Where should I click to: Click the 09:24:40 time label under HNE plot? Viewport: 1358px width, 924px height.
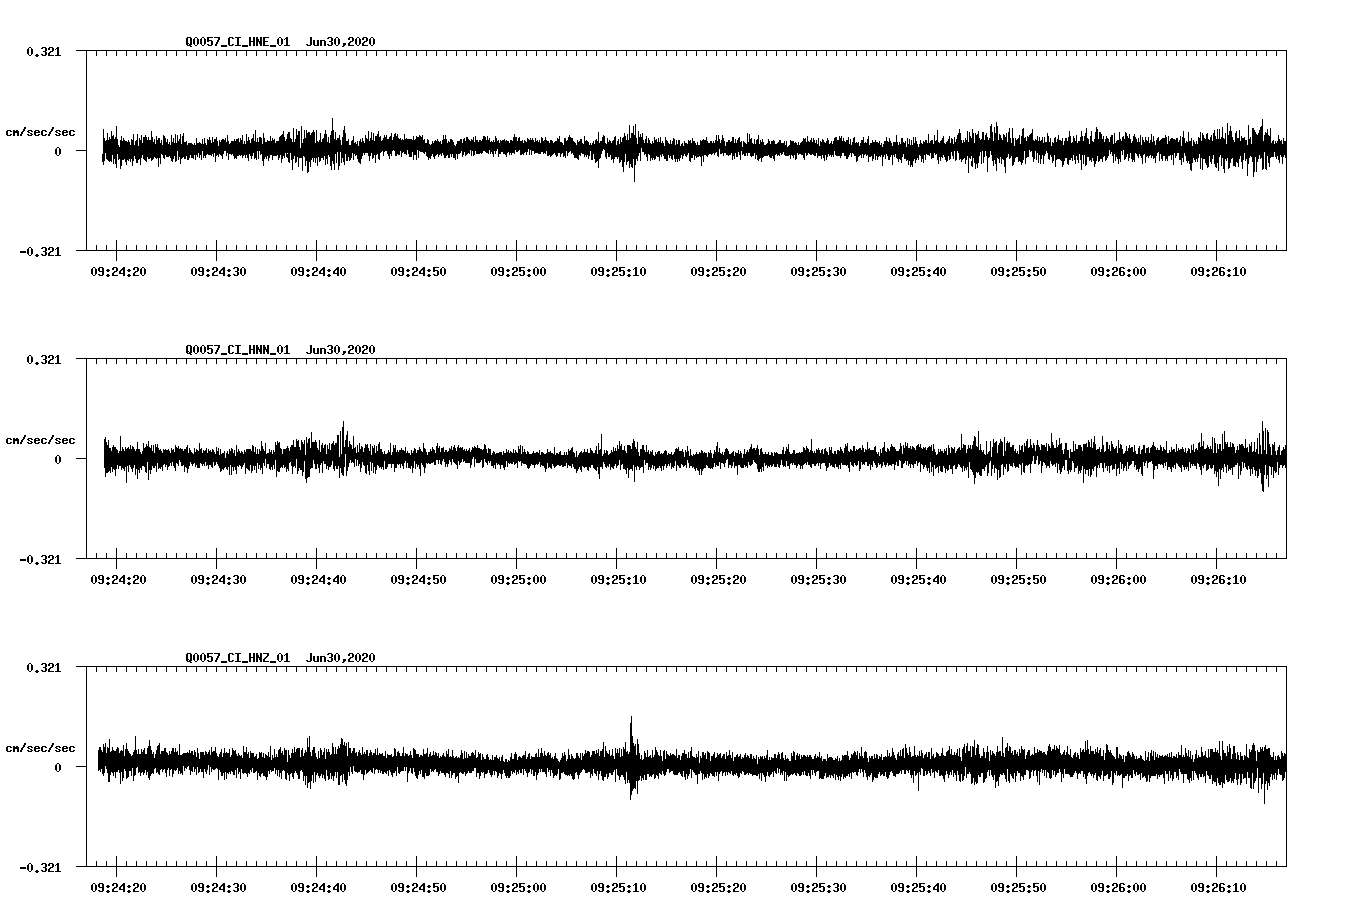click(318, 272)
